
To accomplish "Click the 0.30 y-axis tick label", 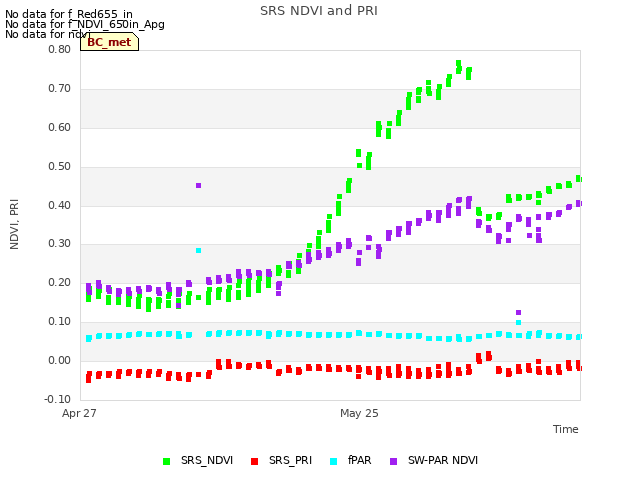I will click(x=60, y=244).
